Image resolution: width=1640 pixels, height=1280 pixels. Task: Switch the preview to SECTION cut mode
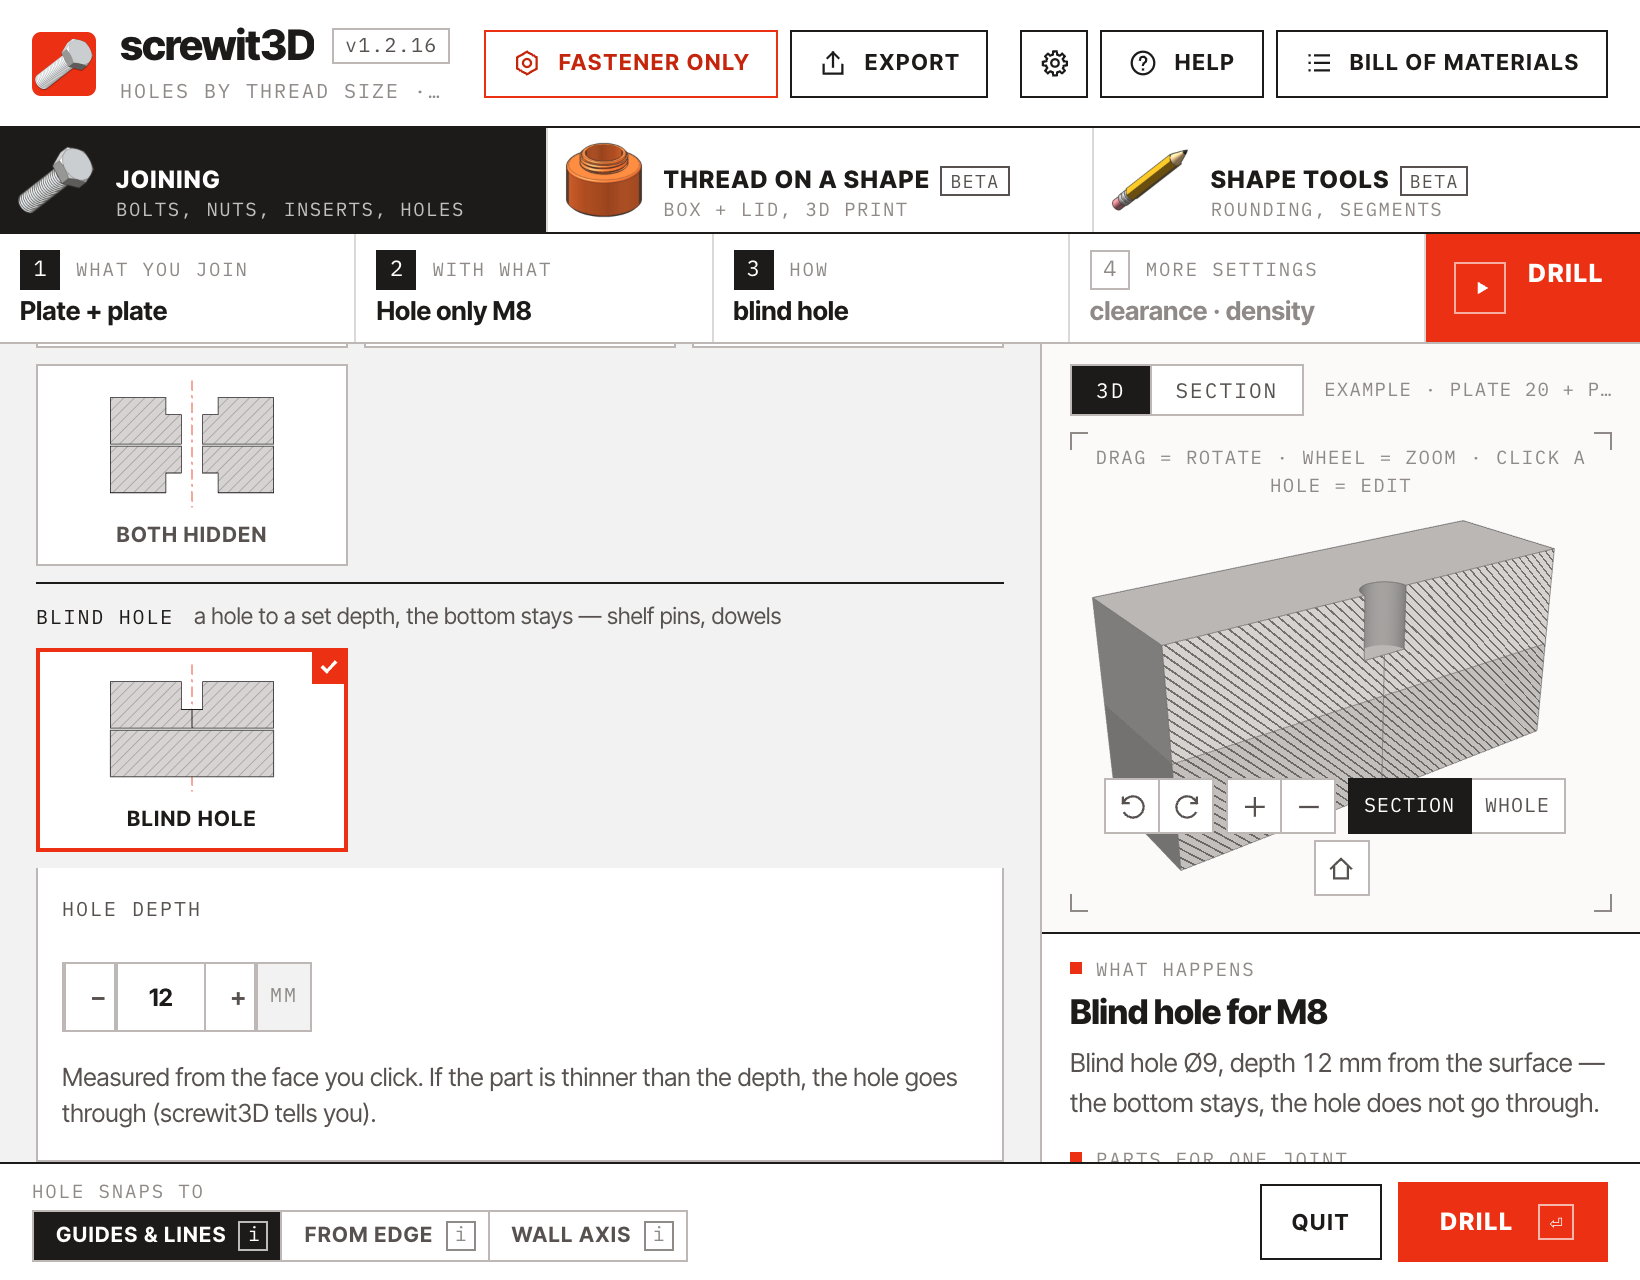(1409, 806)
